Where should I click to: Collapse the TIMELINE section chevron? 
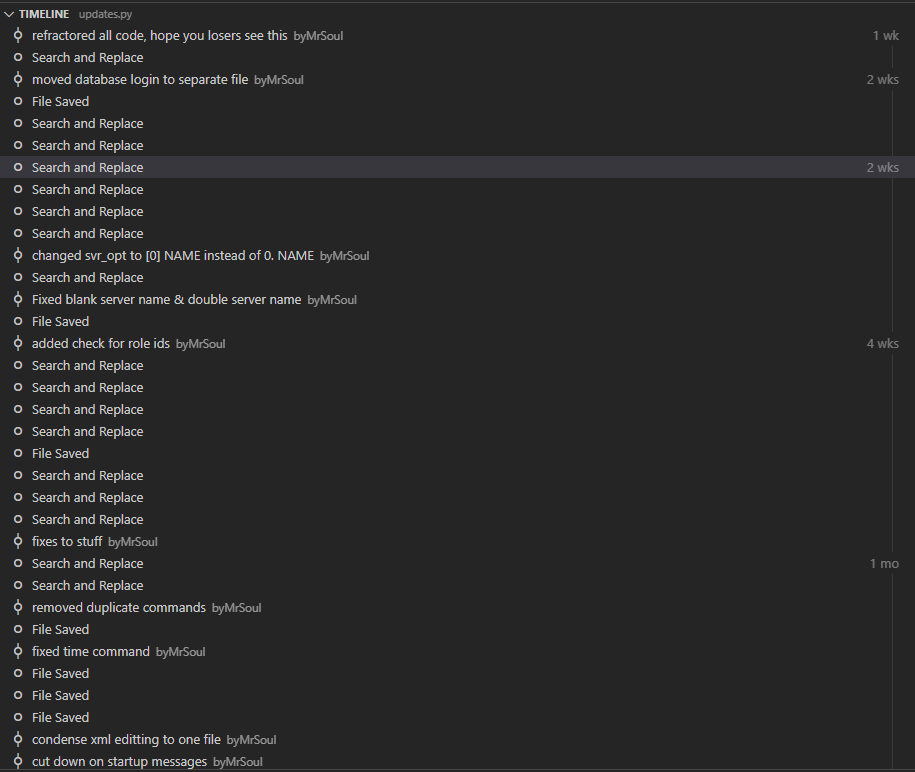(x=9, y=14)
